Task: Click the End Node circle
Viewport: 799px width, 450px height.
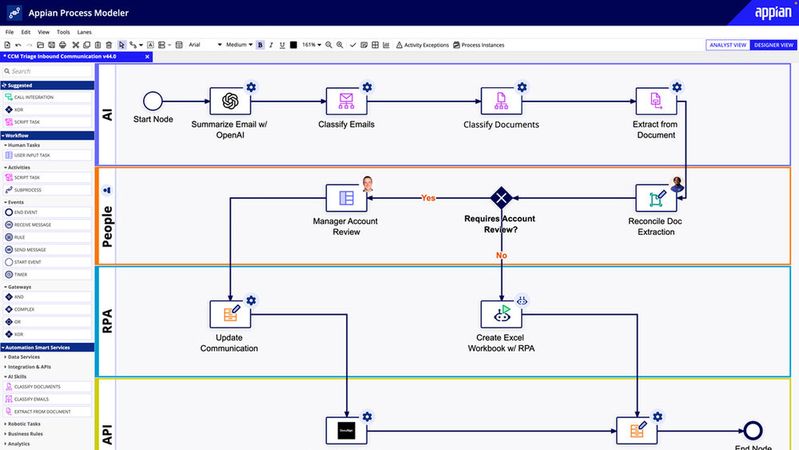Action: pyautogui.click(x=753, y=431)
